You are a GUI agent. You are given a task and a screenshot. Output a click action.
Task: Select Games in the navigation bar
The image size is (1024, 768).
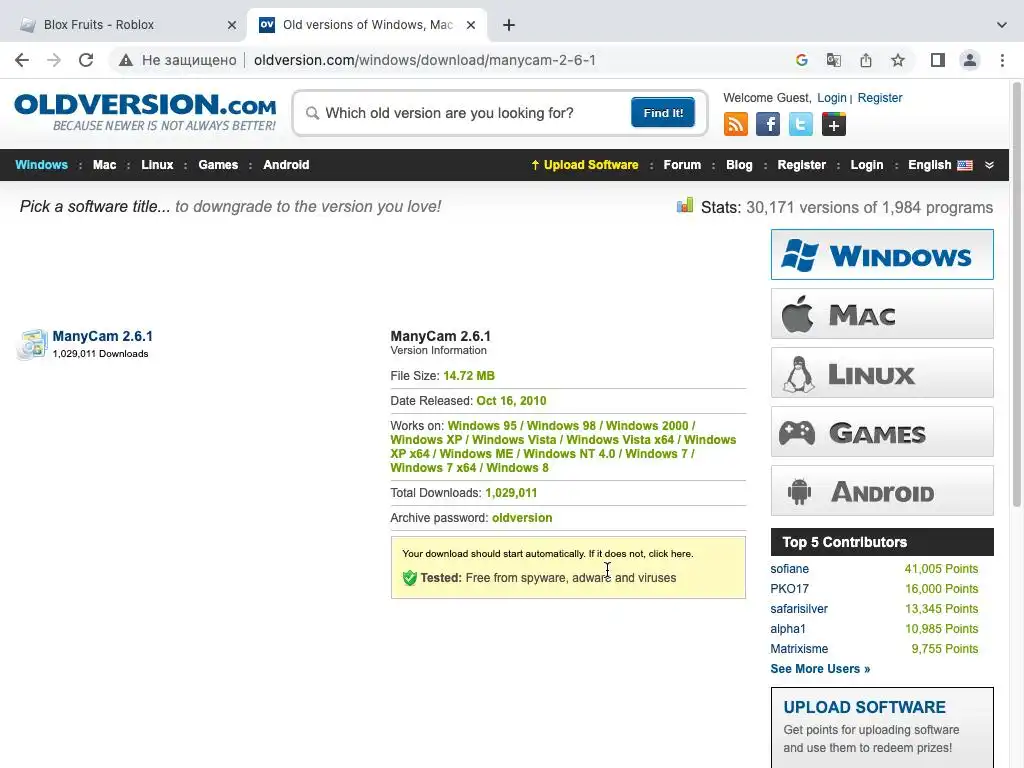(x=218, y=165)
